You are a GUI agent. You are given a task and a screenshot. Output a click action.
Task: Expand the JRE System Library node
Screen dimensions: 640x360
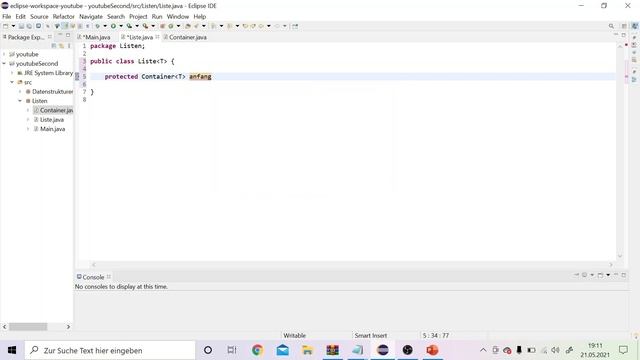[x=12, y=73]
